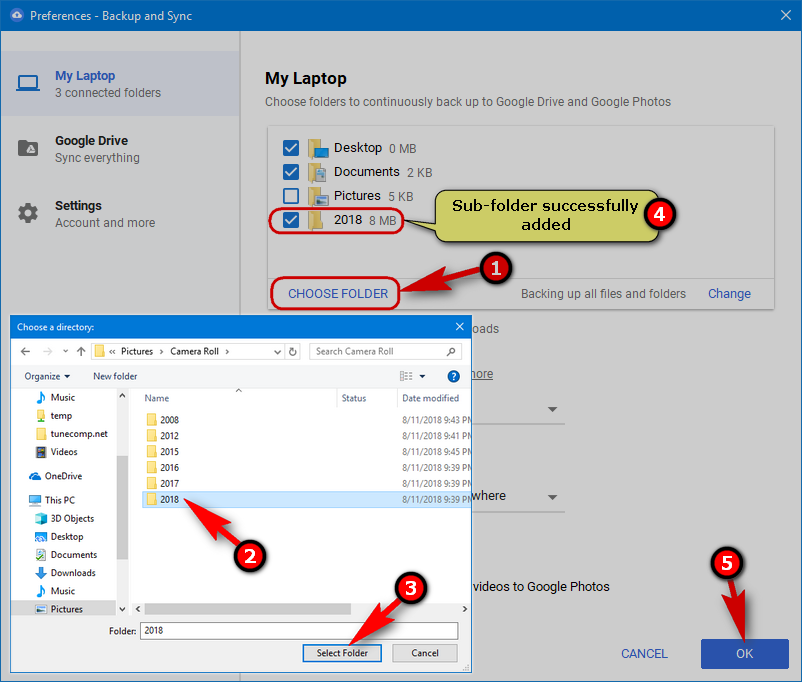Refresh the Camera Roll folder view

[293, 351]
